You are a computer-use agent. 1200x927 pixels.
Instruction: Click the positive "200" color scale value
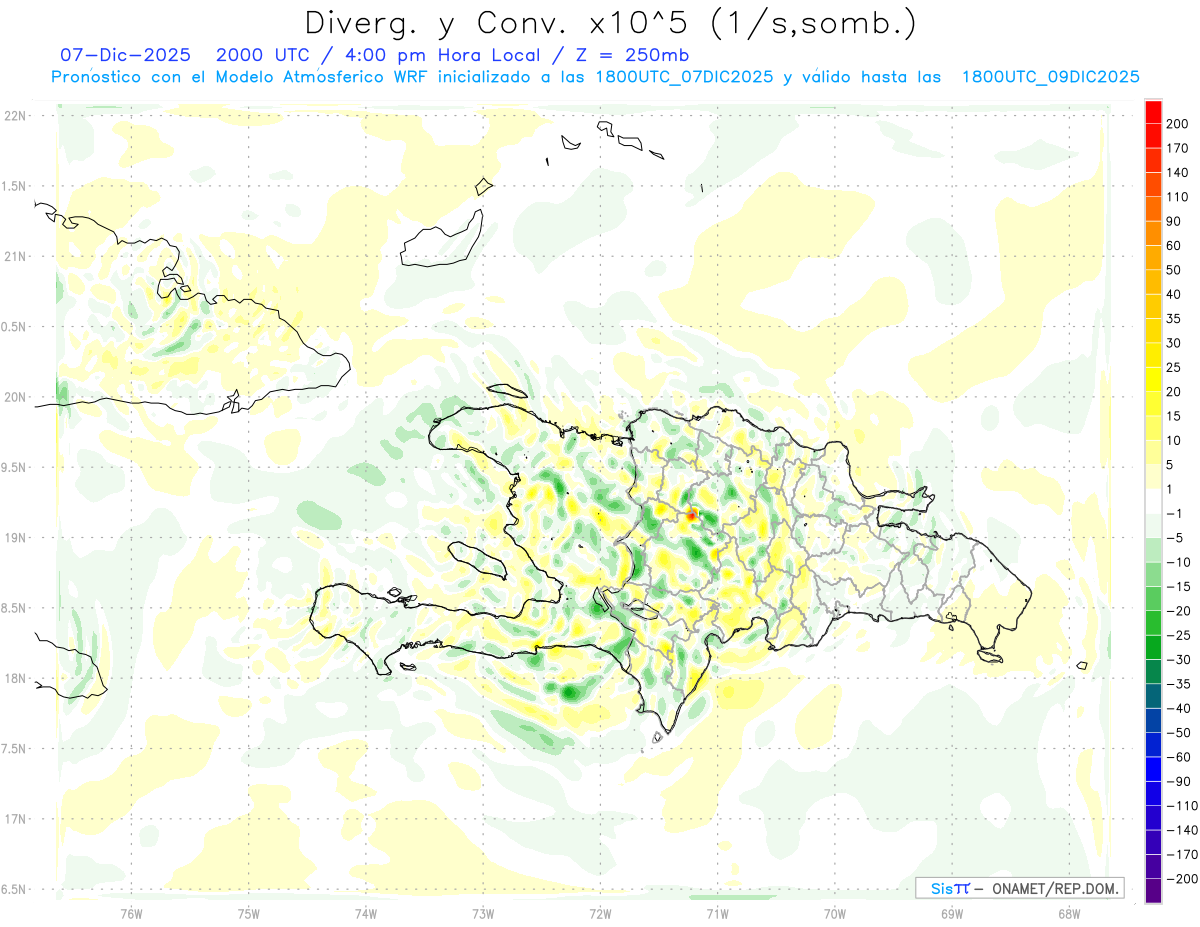point(1179,124)
